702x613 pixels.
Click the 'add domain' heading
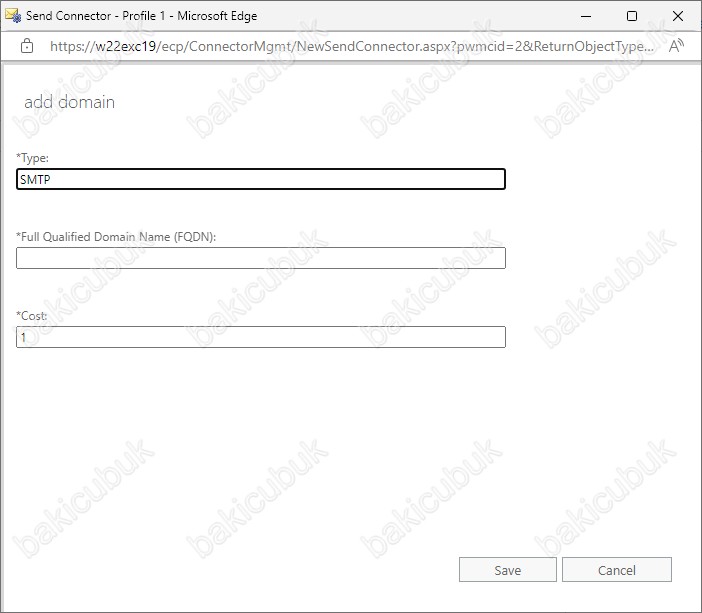click(x=69, y=102)
